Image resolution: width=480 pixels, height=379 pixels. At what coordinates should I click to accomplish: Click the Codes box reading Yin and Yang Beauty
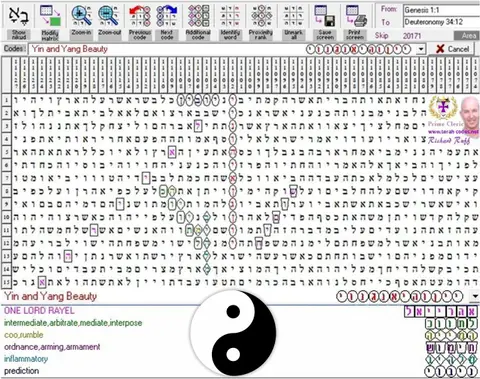click(x=227, y=49)
